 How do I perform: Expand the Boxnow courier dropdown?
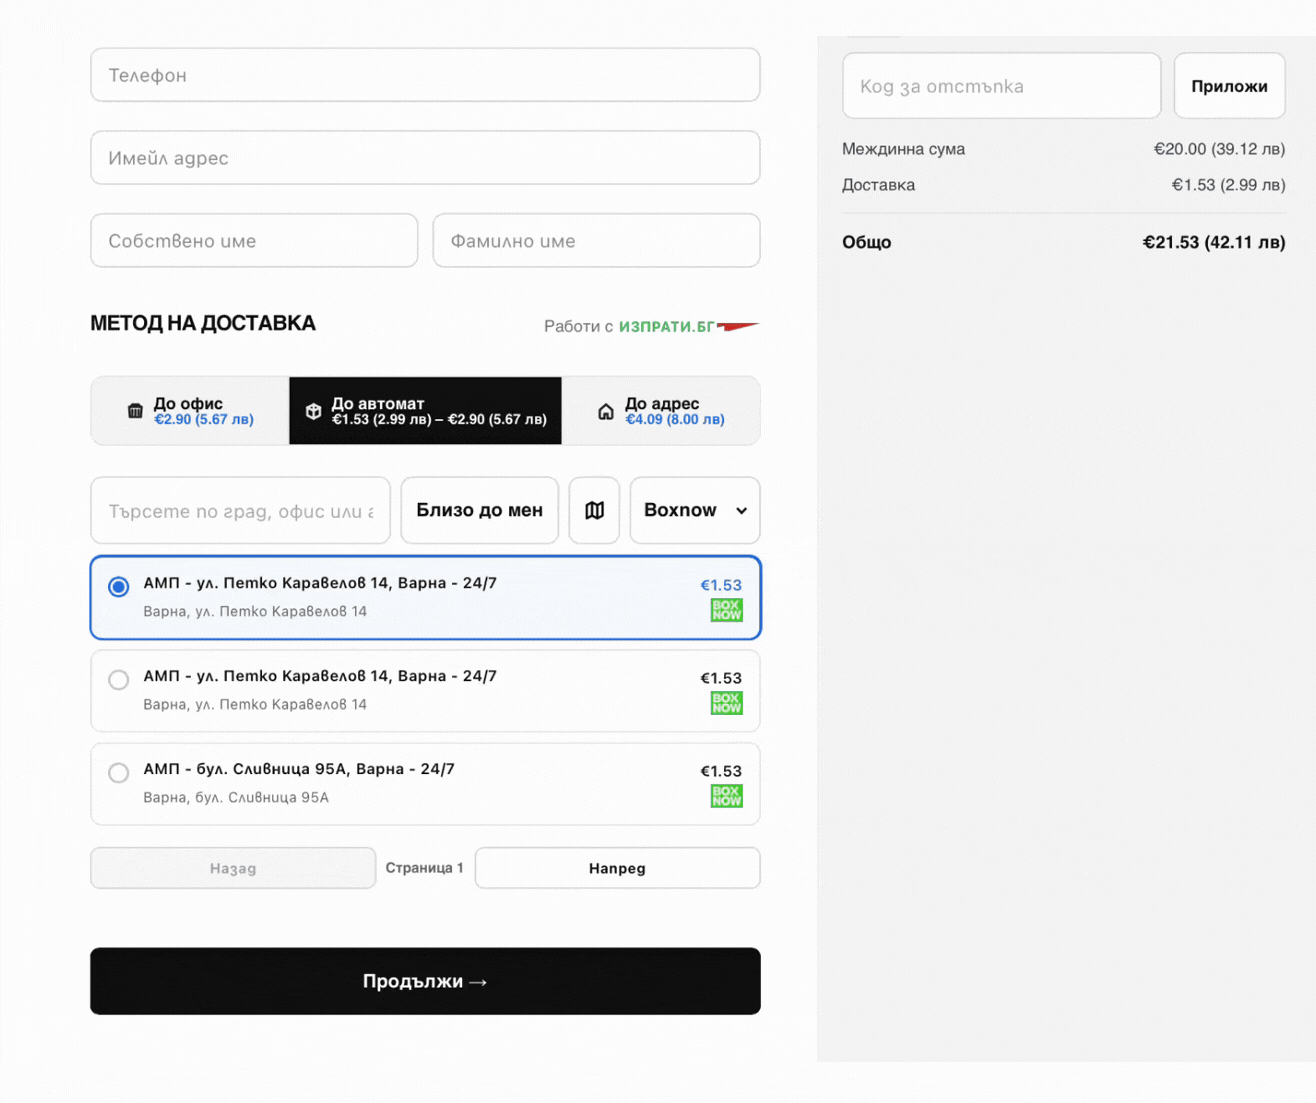click(695, 510)
